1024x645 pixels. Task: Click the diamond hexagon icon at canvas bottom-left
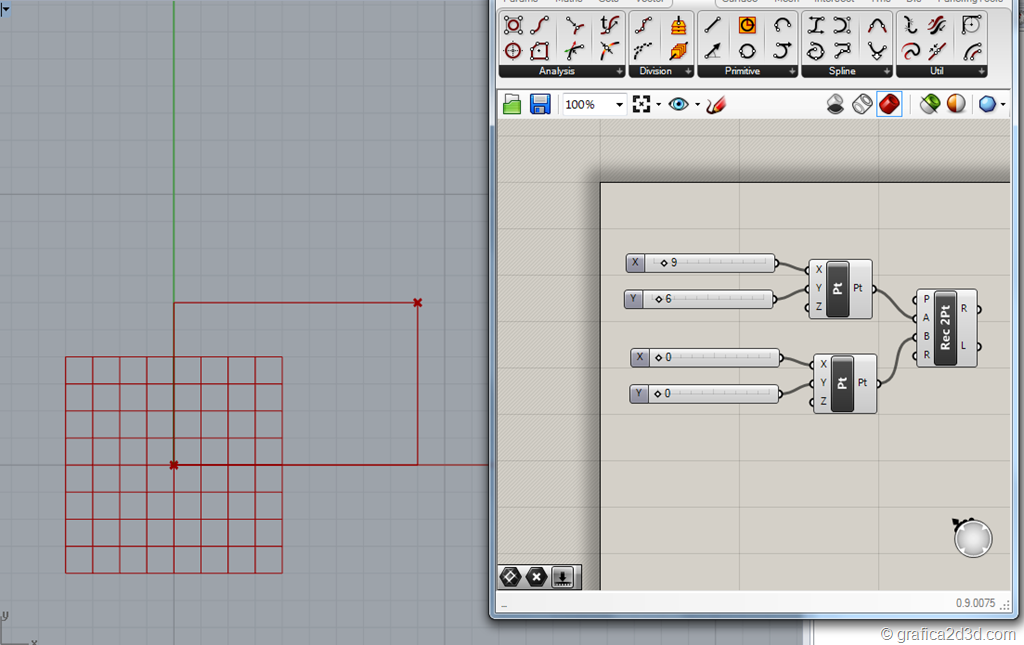click(511, 577)
